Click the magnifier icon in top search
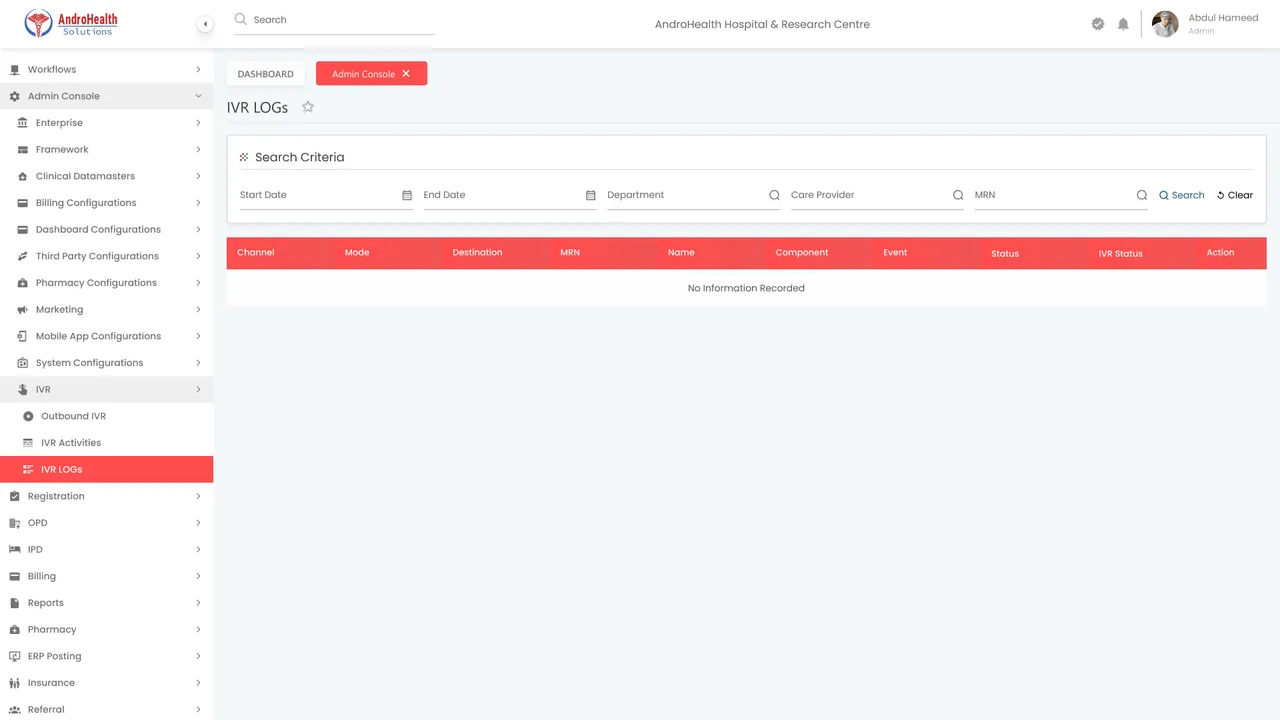The width and height of the screenshot is (1280, 720). (x=240, y=19)
